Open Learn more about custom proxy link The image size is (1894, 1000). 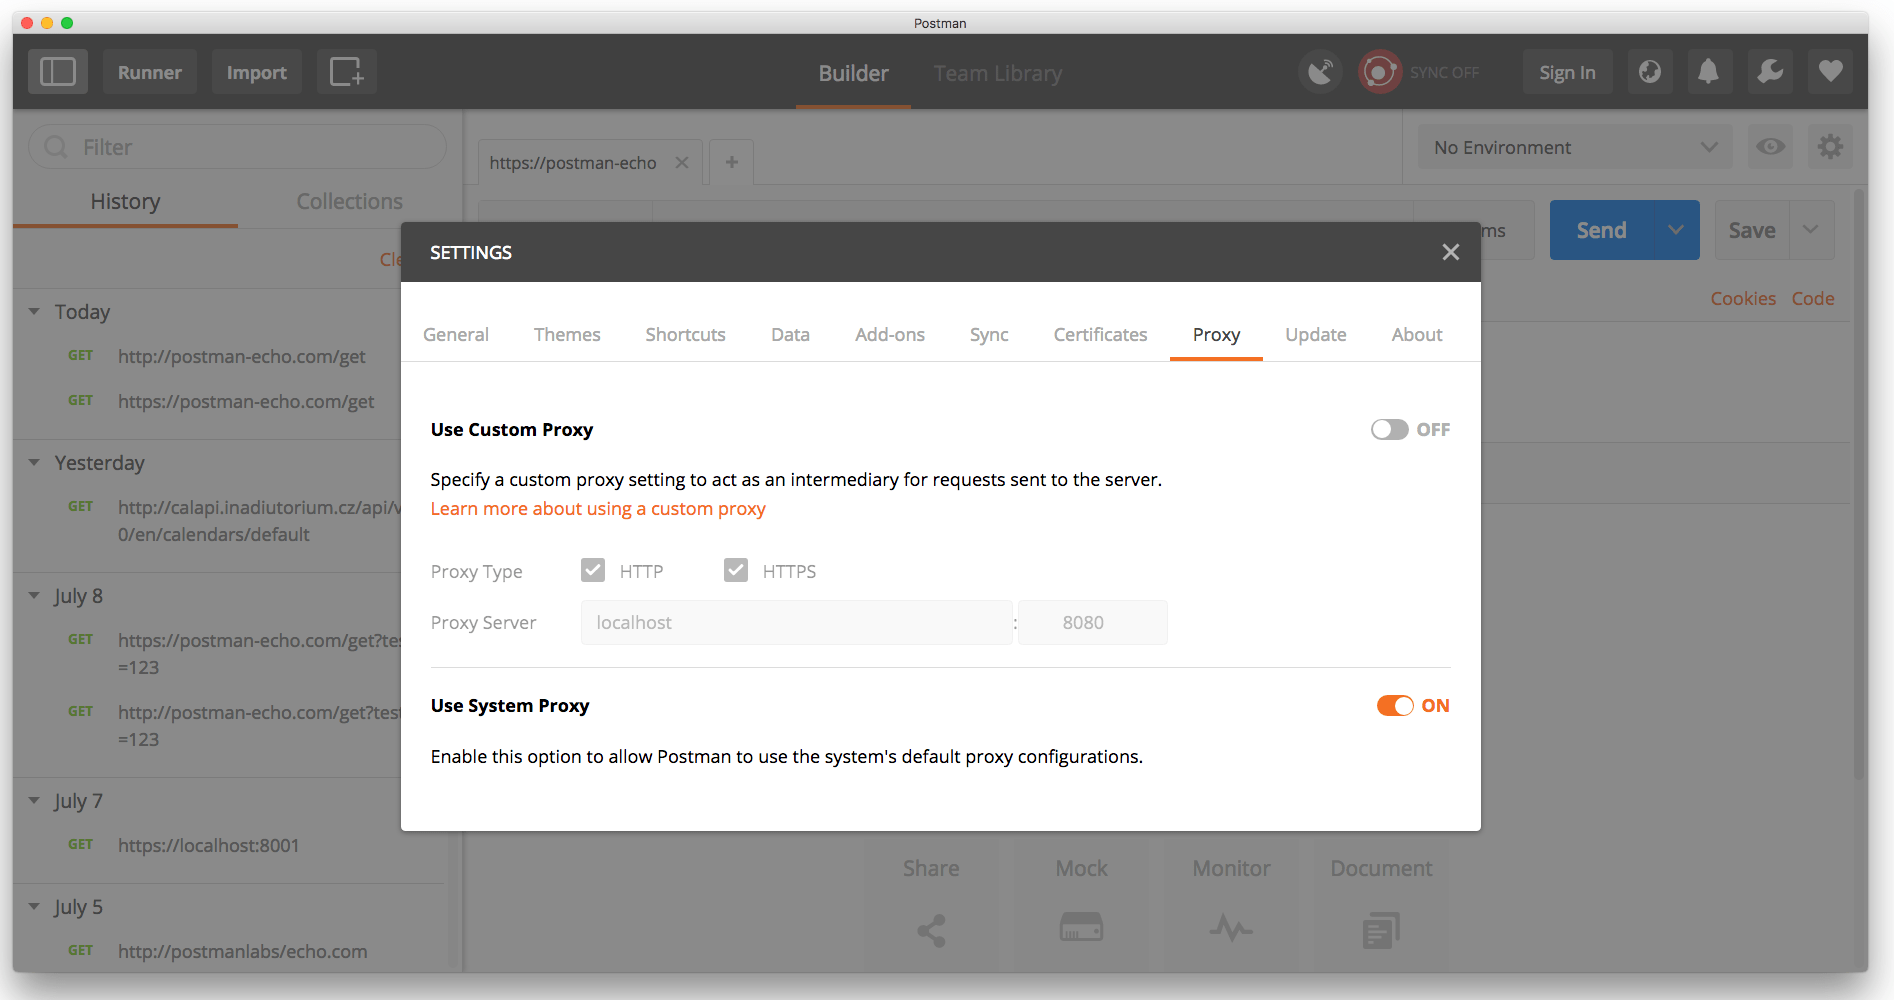(598, 508)
